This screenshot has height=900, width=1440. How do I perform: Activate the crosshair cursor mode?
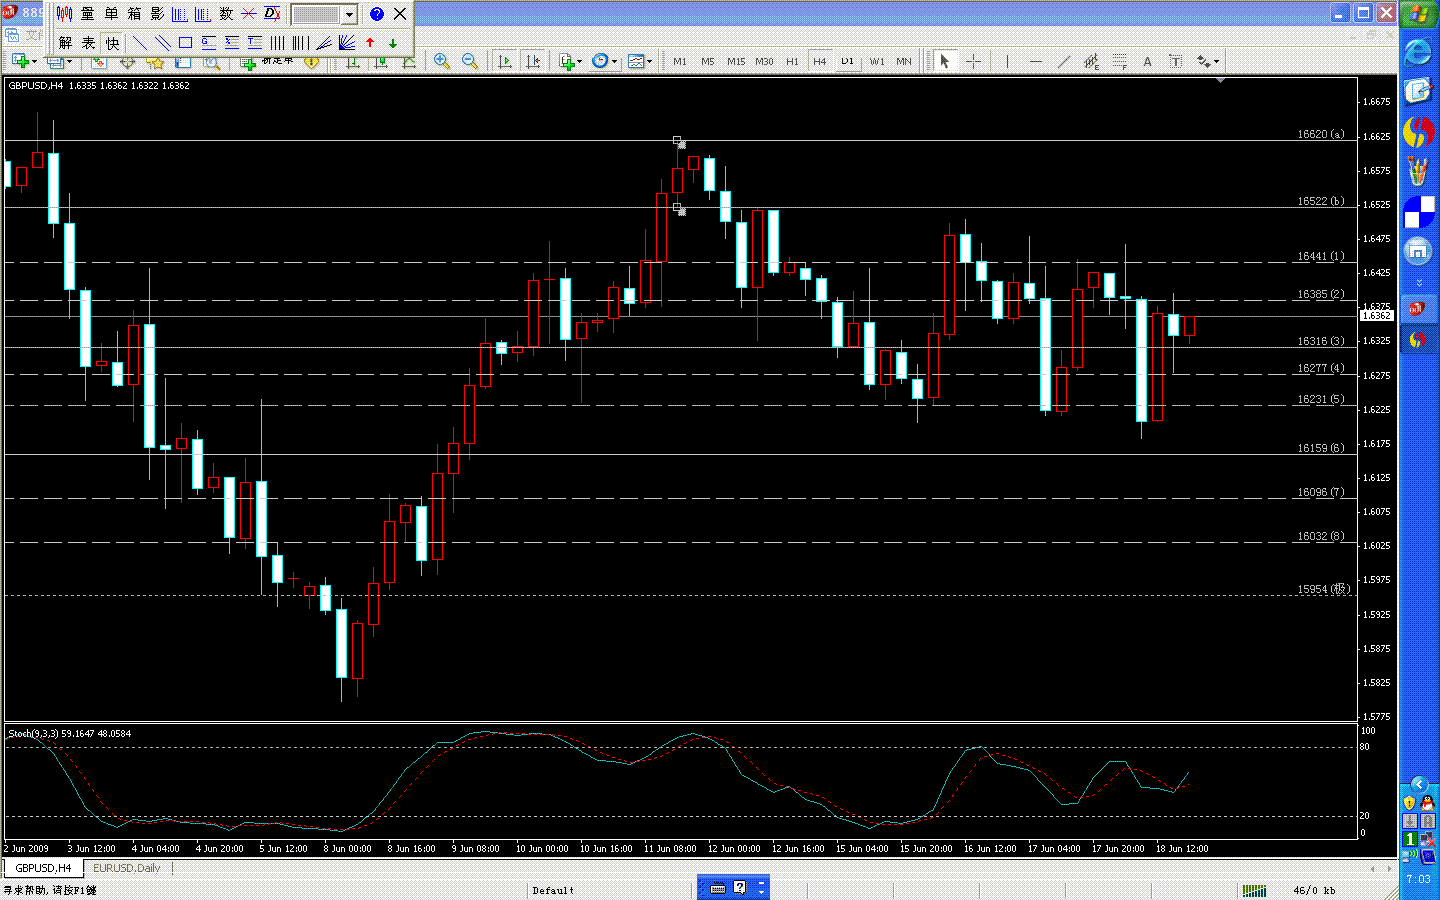click(972, 61)
